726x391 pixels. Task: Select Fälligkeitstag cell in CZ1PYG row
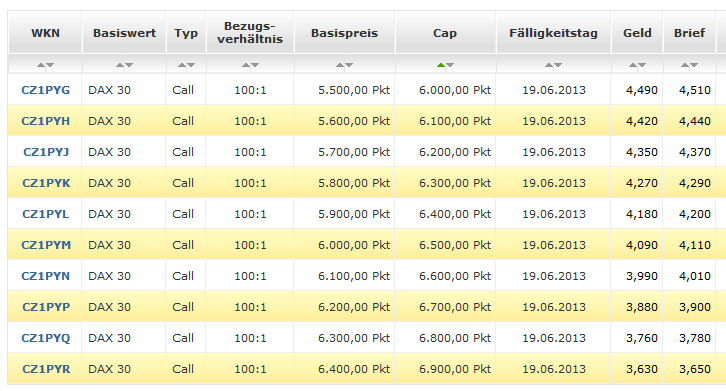point(554,90)
